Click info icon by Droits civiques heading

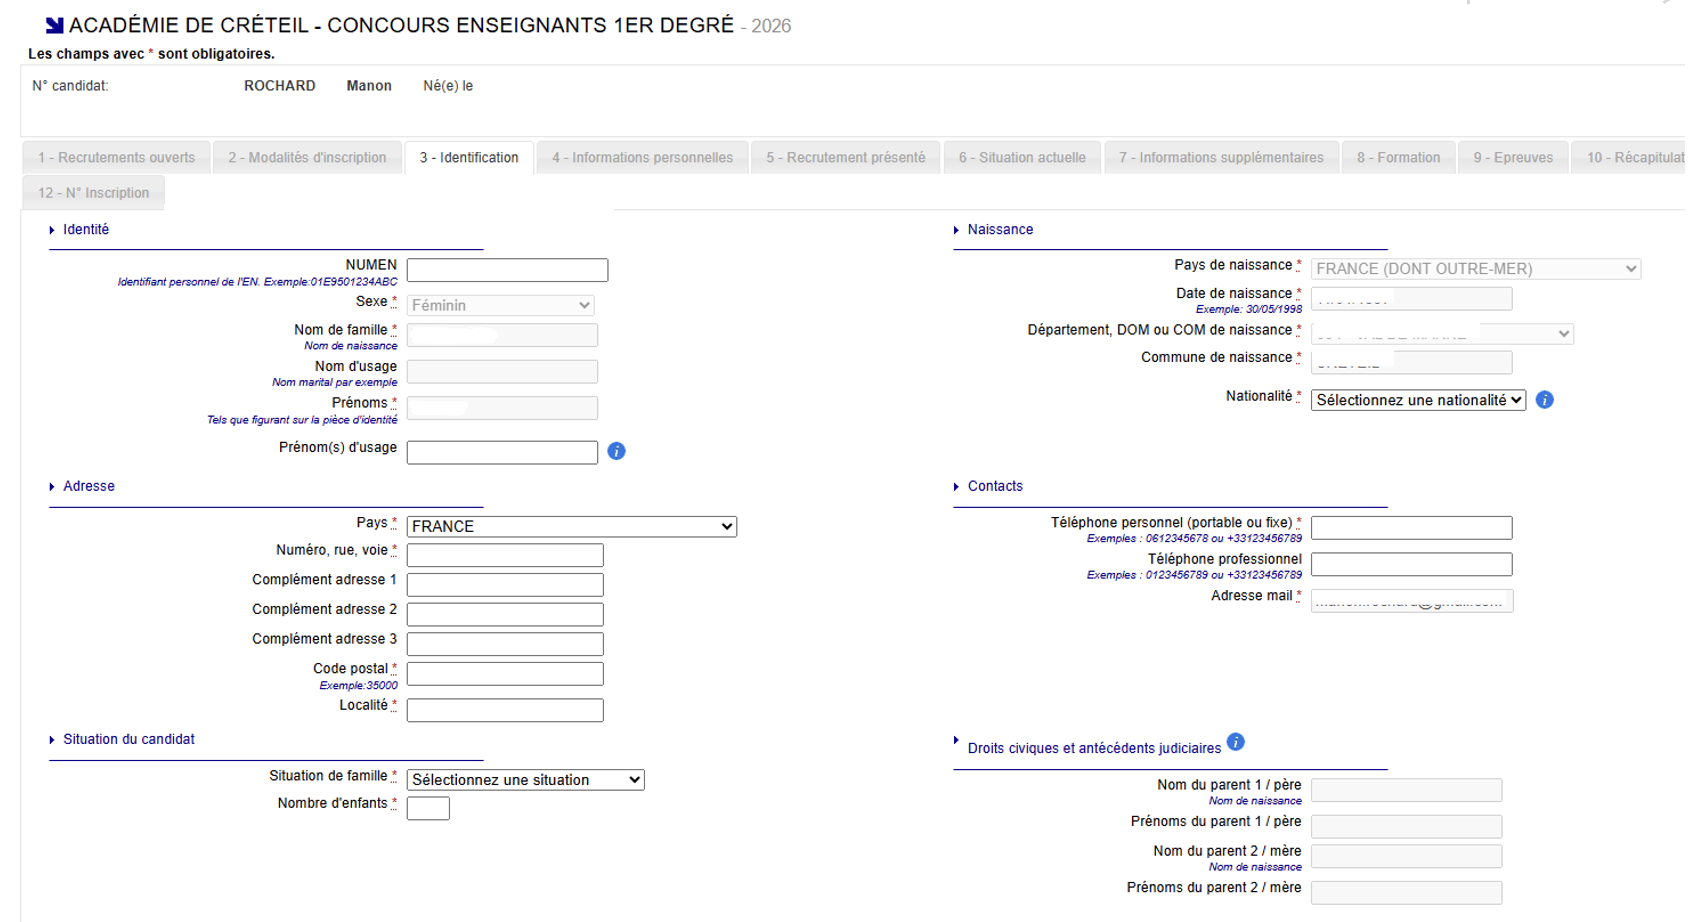(1235, 742)
